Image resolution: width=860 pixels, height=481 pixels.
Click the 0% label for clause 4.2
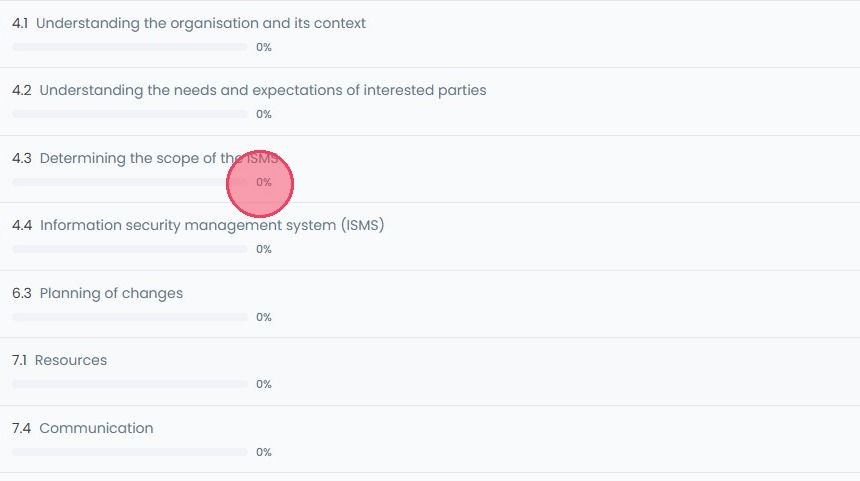[x=264, y=114]
